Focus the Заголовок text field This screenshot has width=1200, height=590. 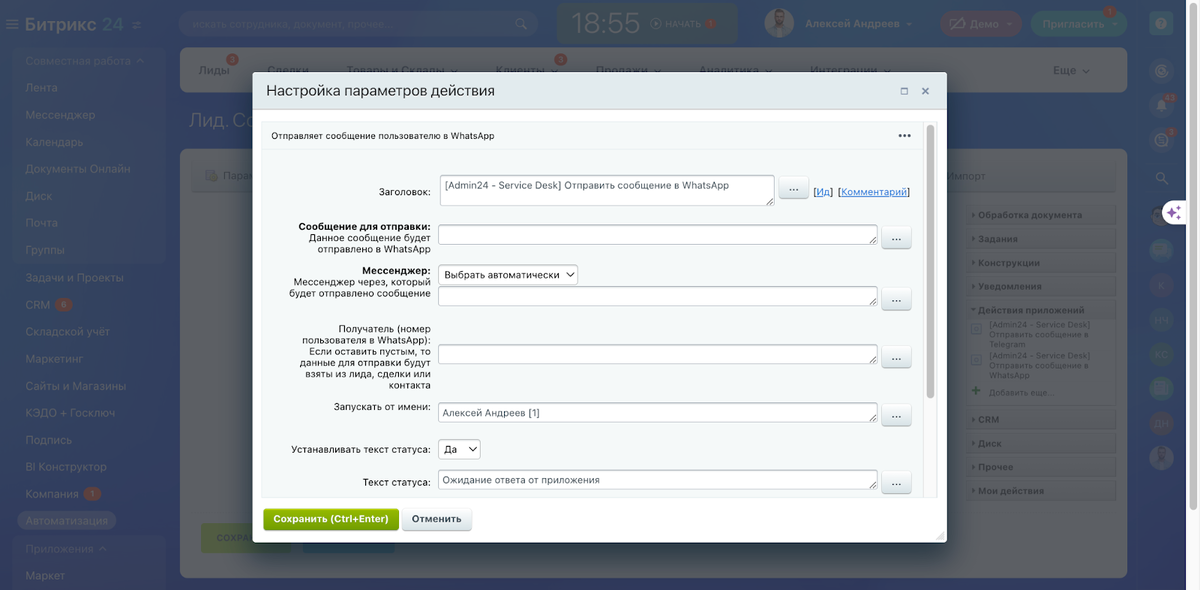click(x=607, y=190)
